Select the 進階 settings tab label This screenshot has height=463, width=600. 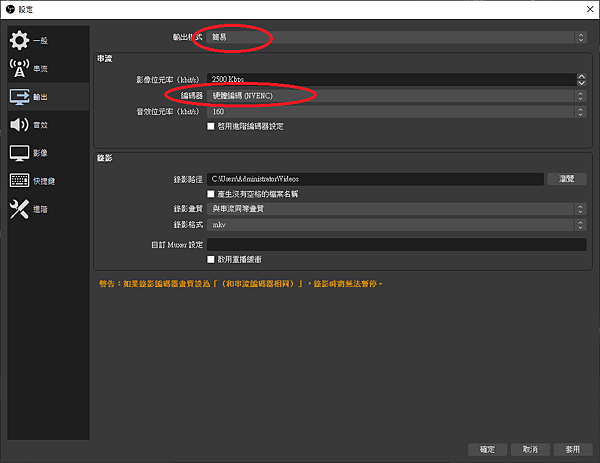click(x=40, y=209)
